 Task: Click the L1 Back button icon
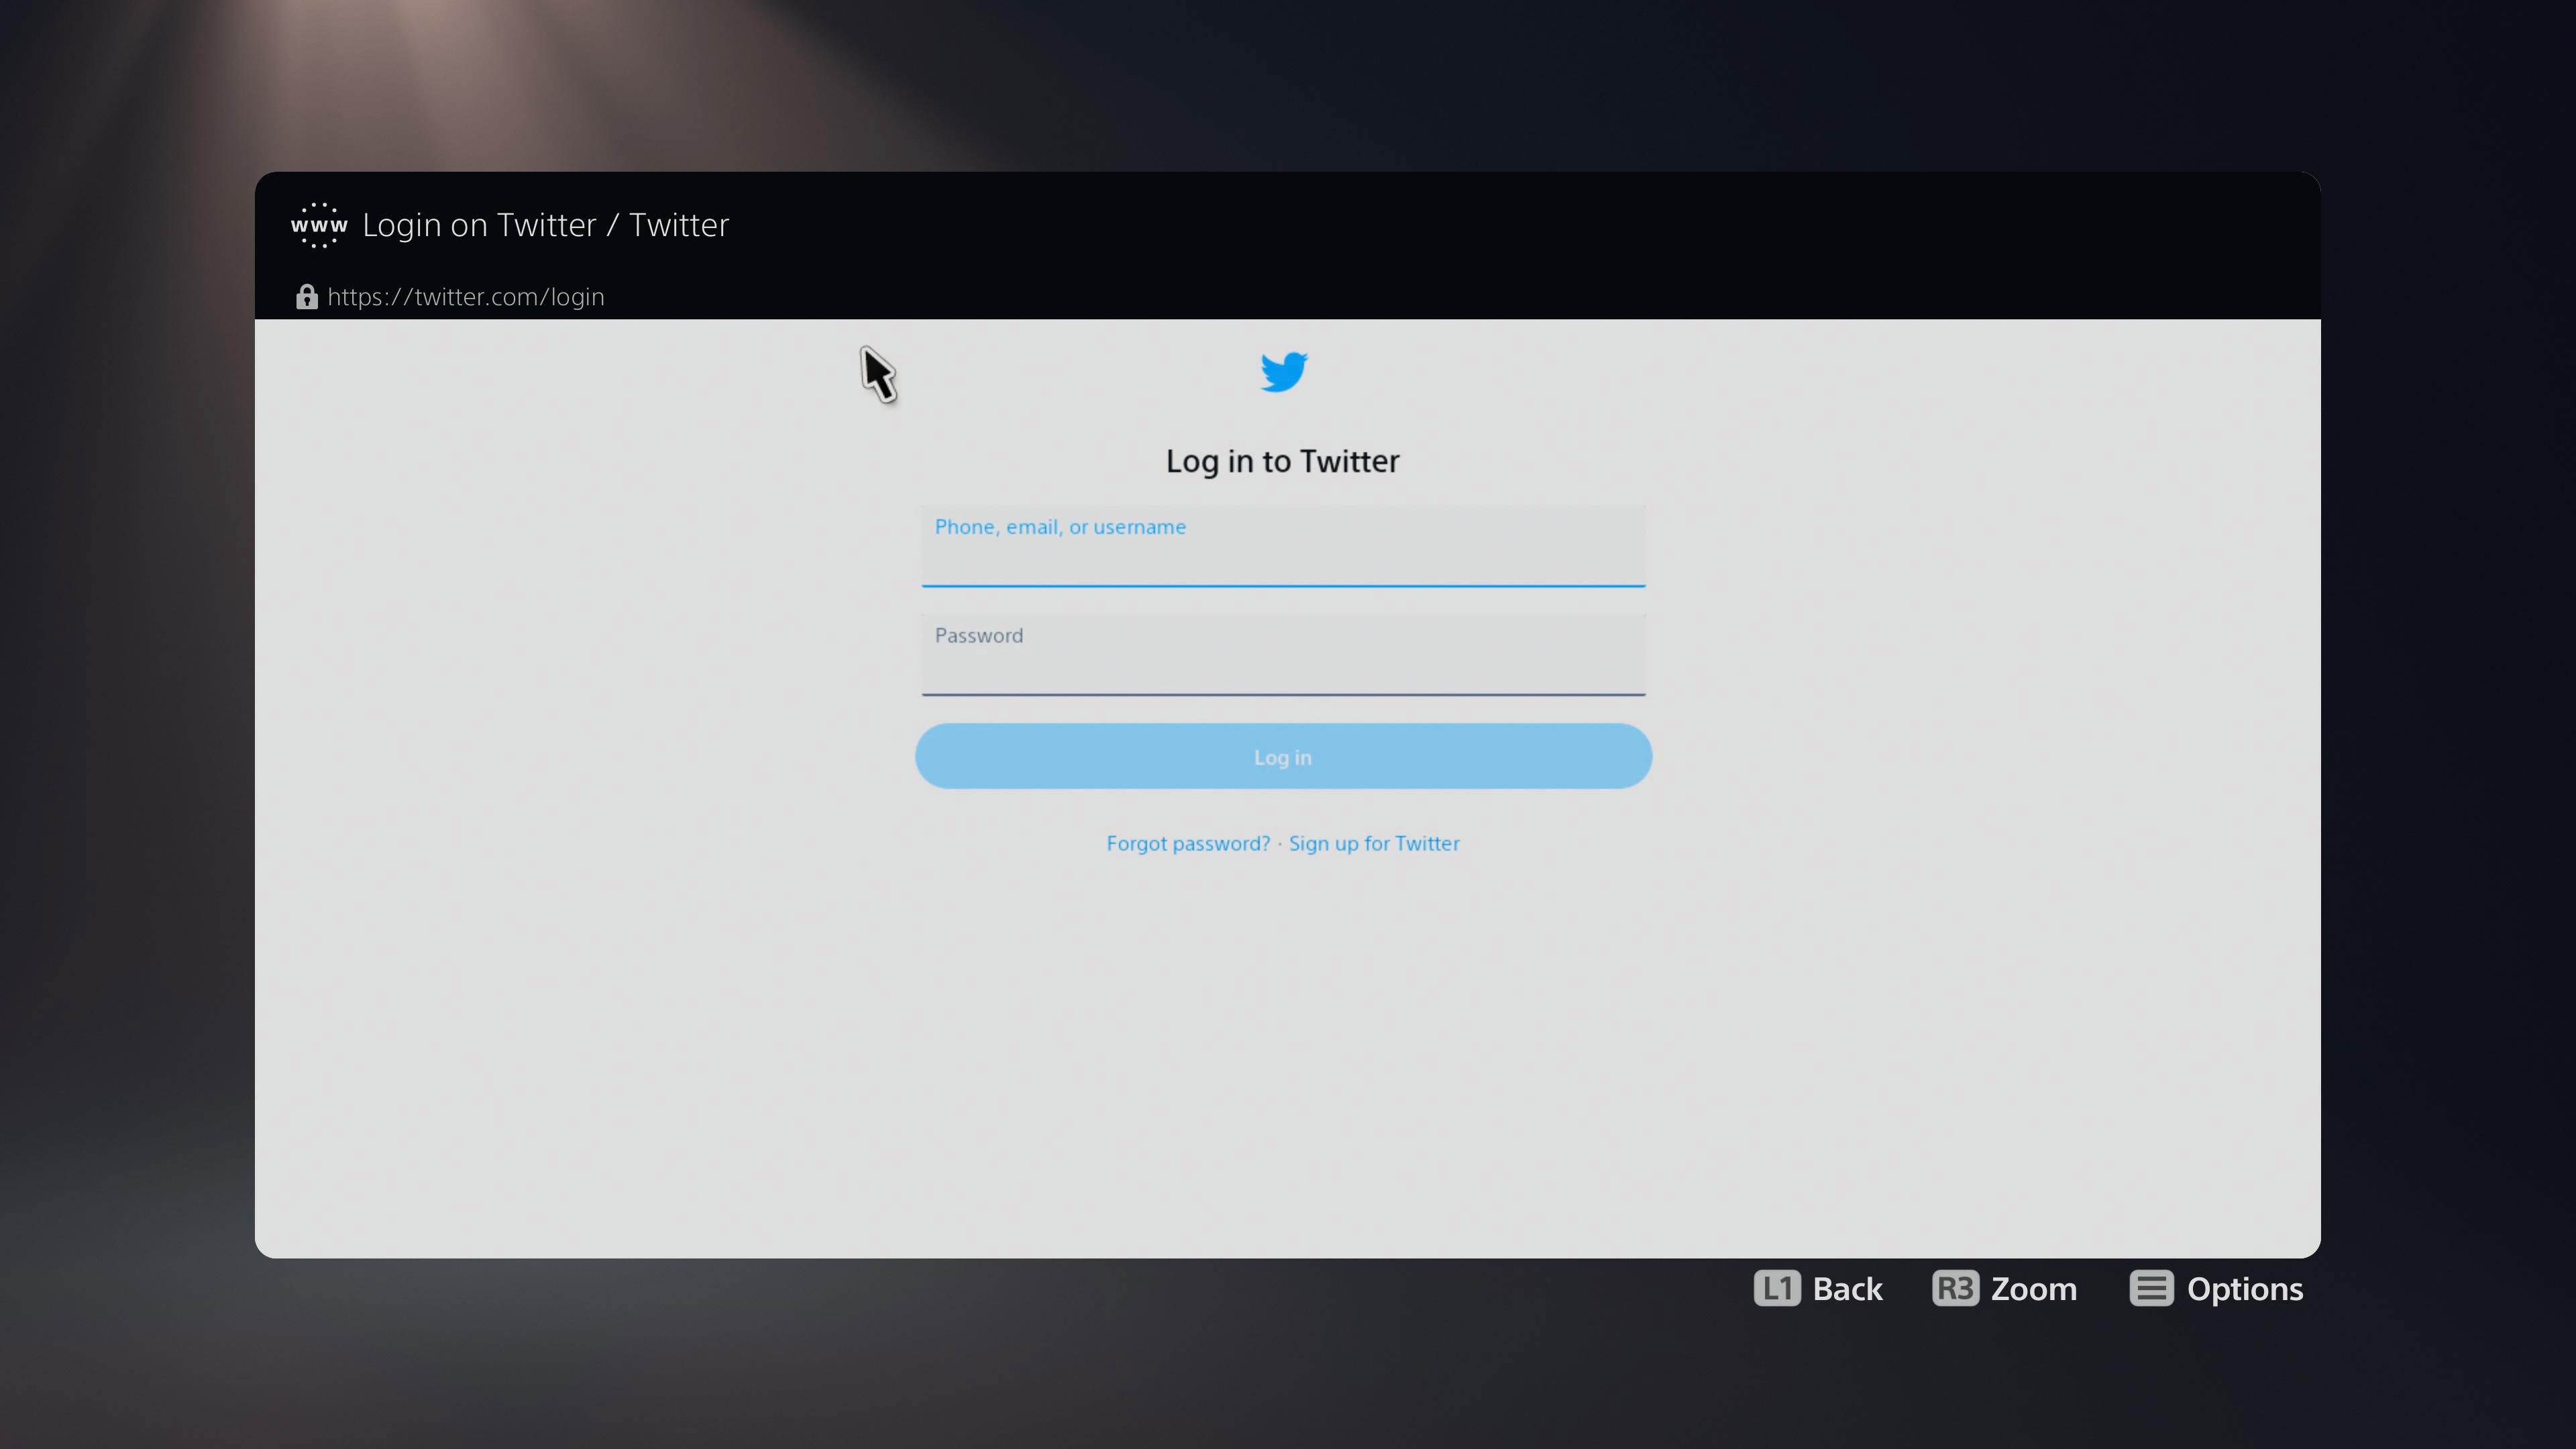pos(1776,1288)
